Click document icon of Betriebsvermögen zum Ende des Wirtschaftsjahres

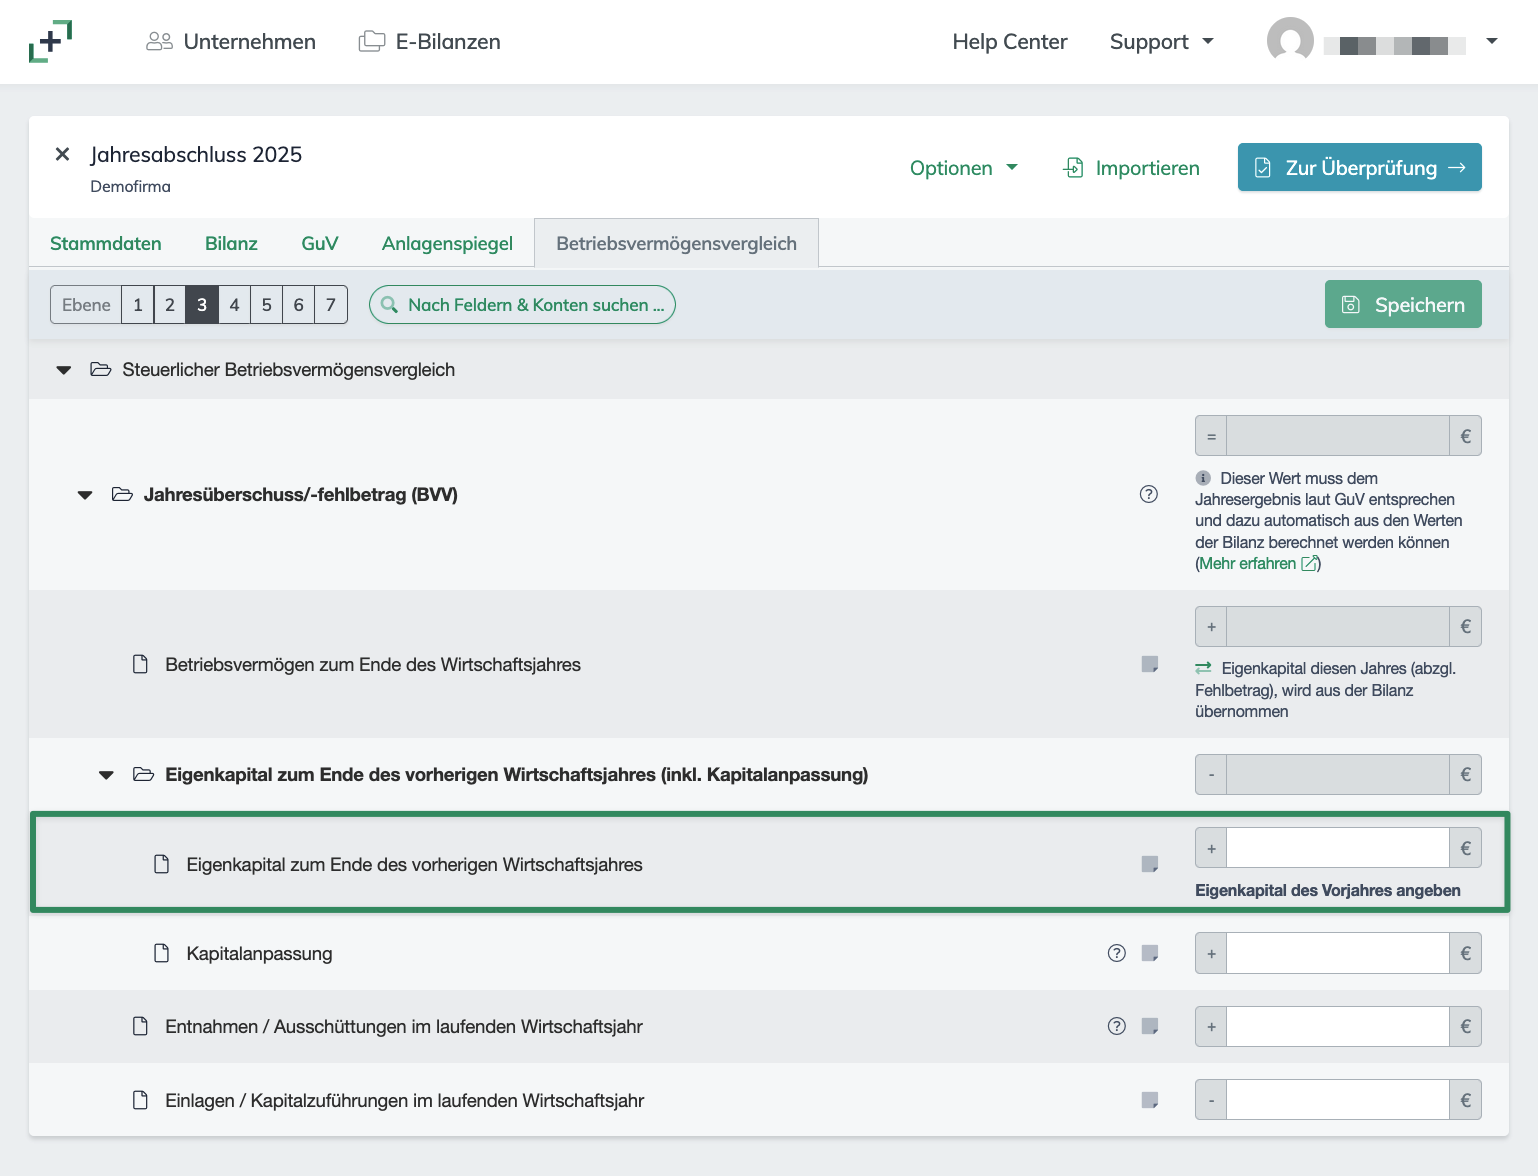[141, 665]
